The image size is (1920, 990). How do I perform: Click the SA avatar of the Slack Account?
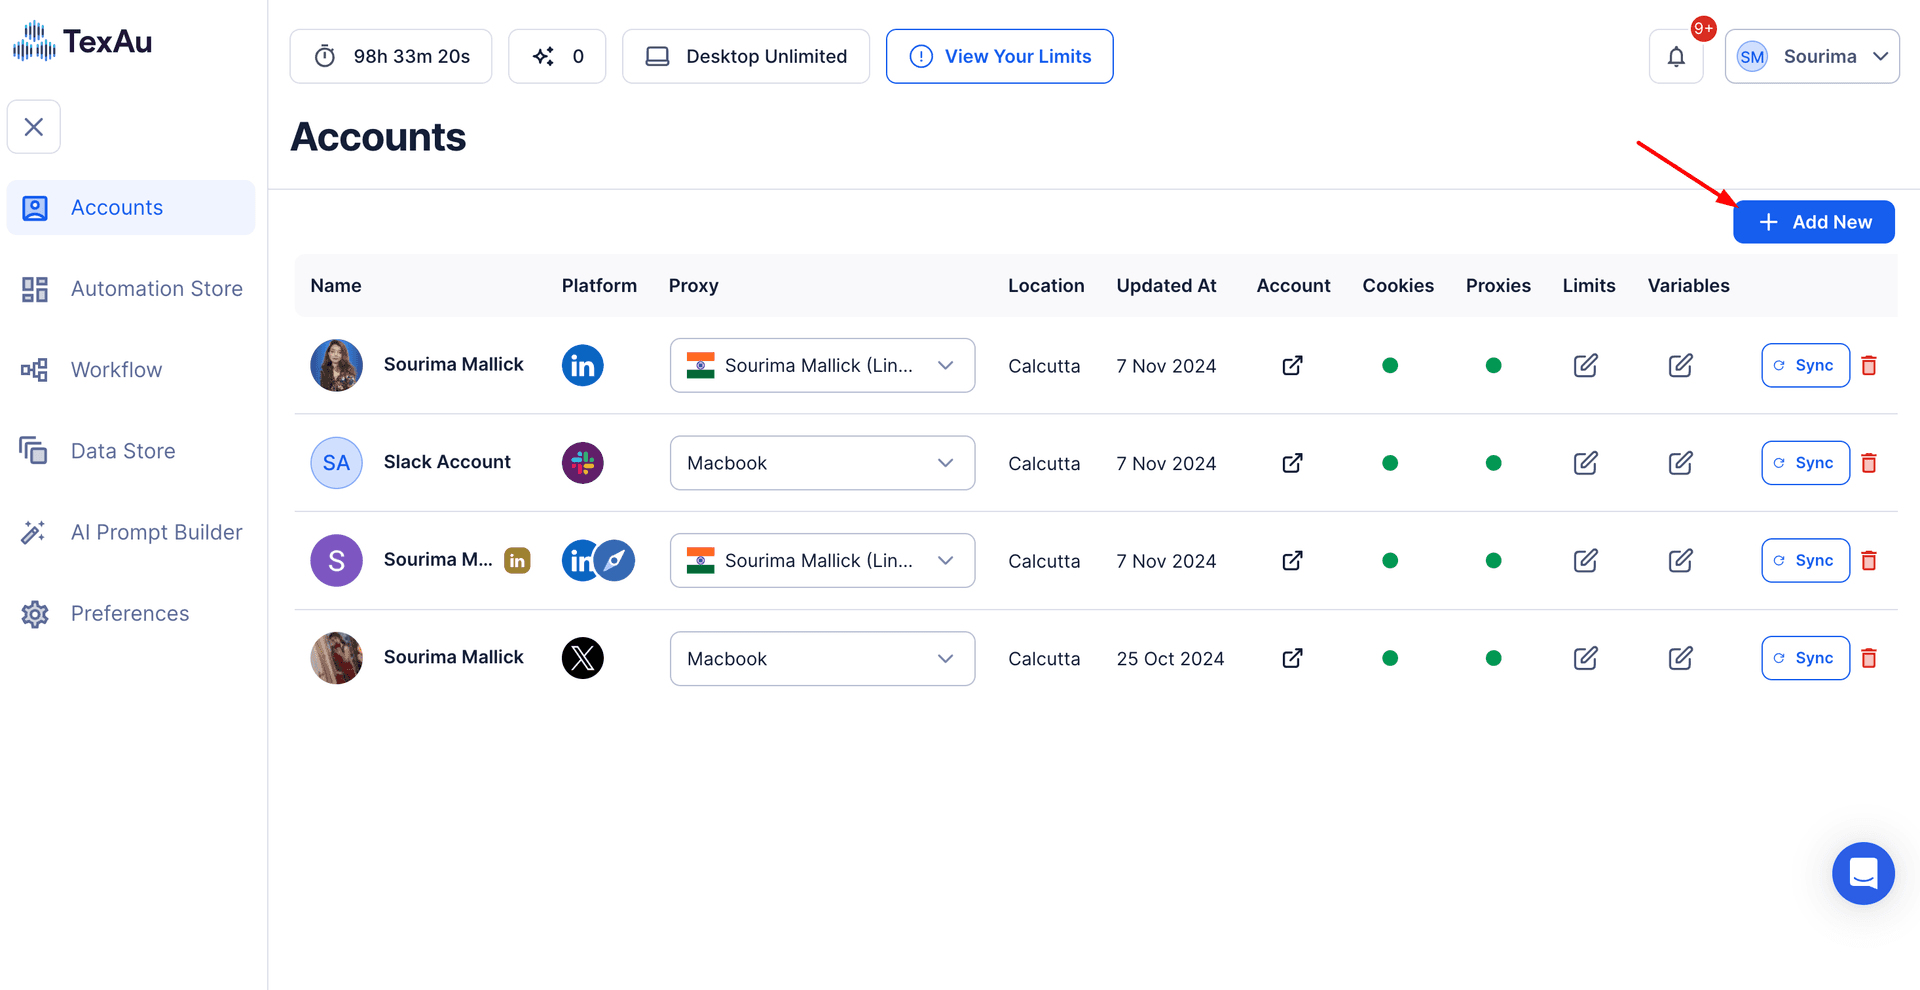coord(336,463)
